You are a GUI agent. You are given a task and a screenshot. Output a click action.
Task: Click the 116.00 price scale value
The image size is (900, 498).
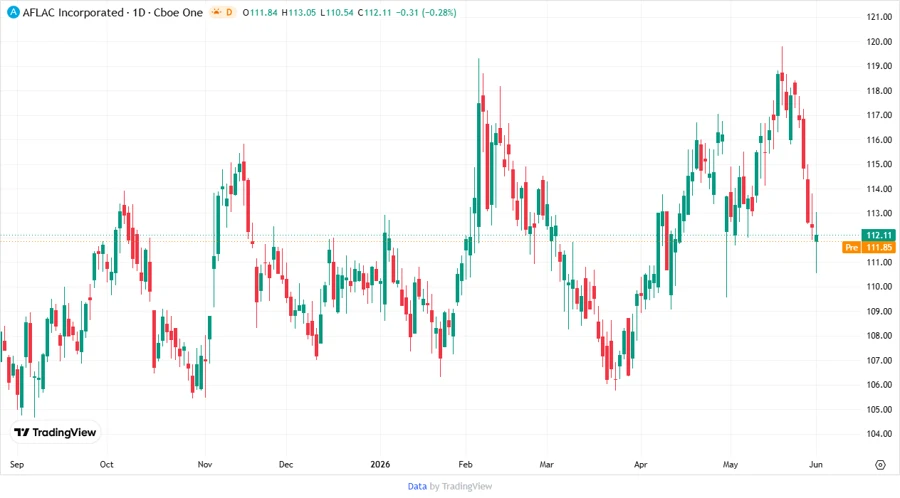point(879,139)
